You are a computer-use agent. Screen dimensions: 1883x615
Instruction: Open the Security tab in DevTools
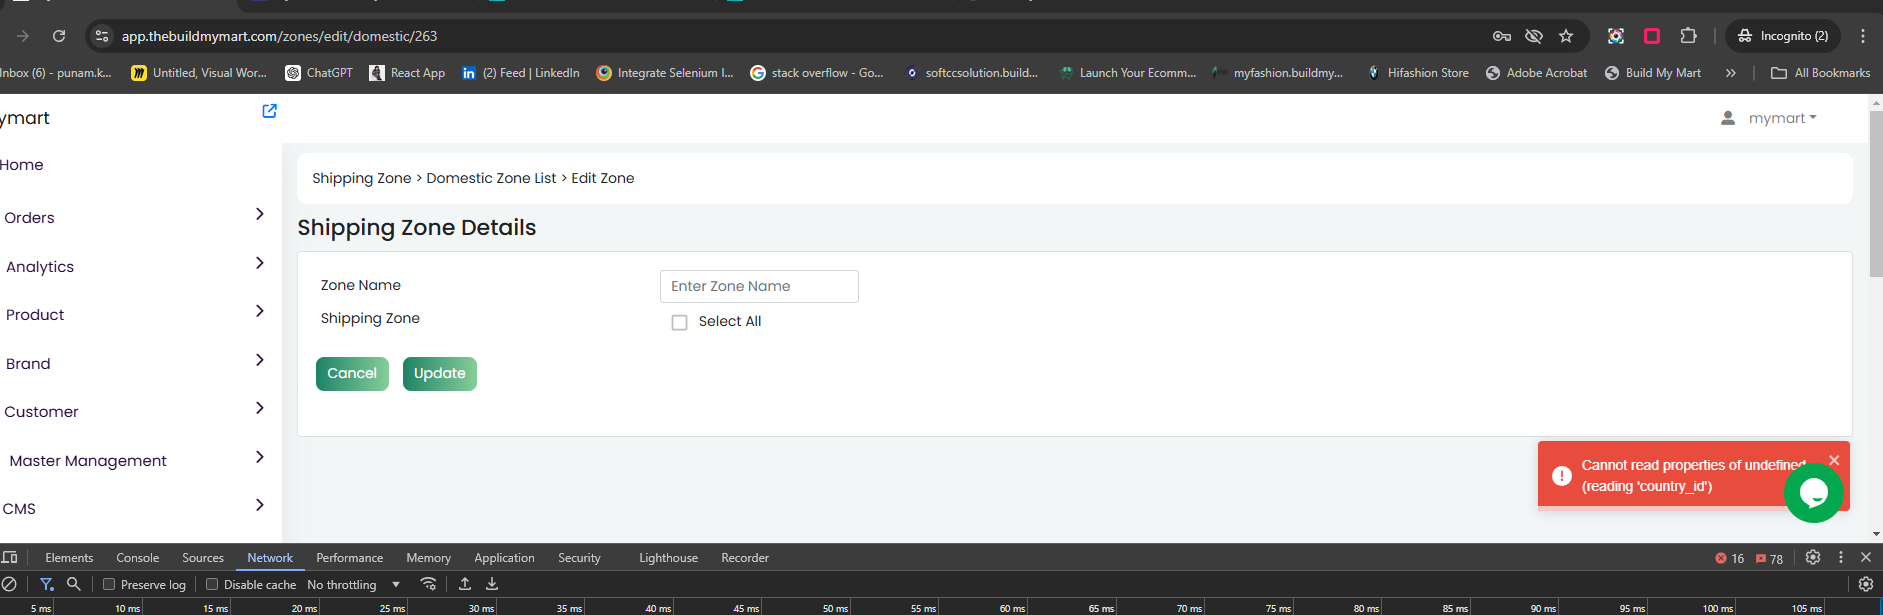pyautogui.click(x=579, y=558)
